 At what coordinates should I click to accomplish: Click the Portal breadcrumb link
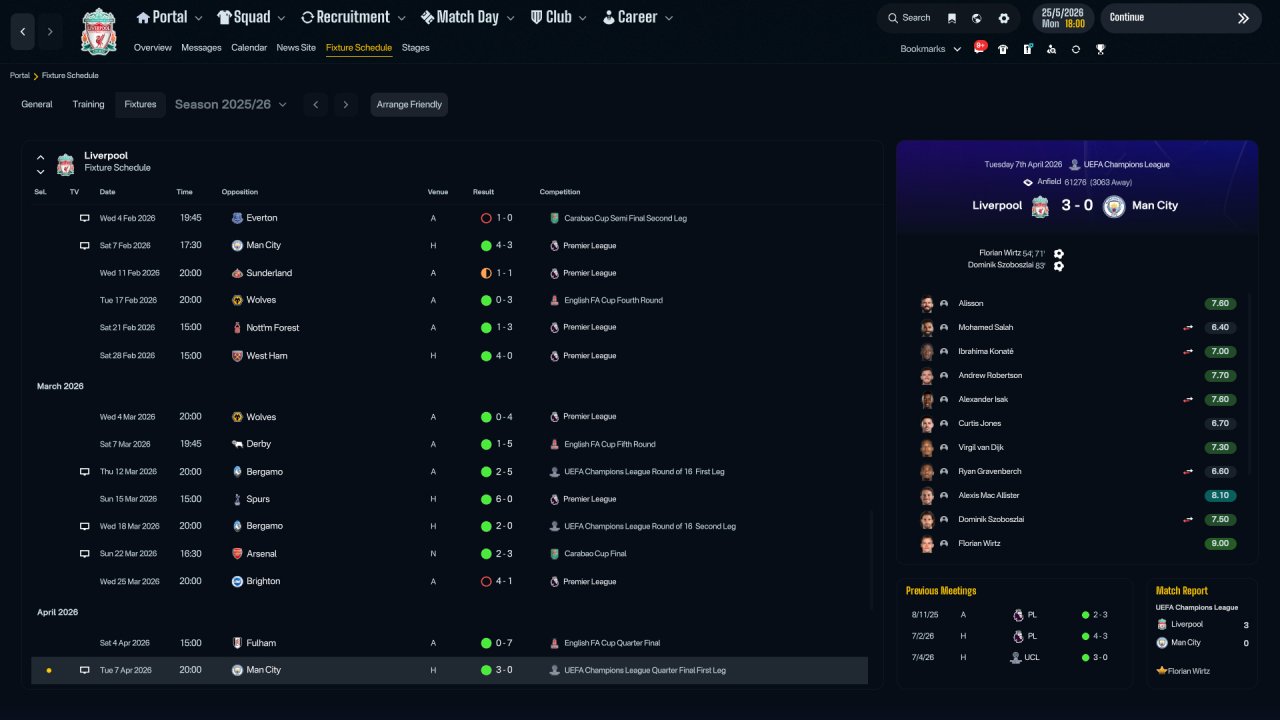[x=20, y=76]
